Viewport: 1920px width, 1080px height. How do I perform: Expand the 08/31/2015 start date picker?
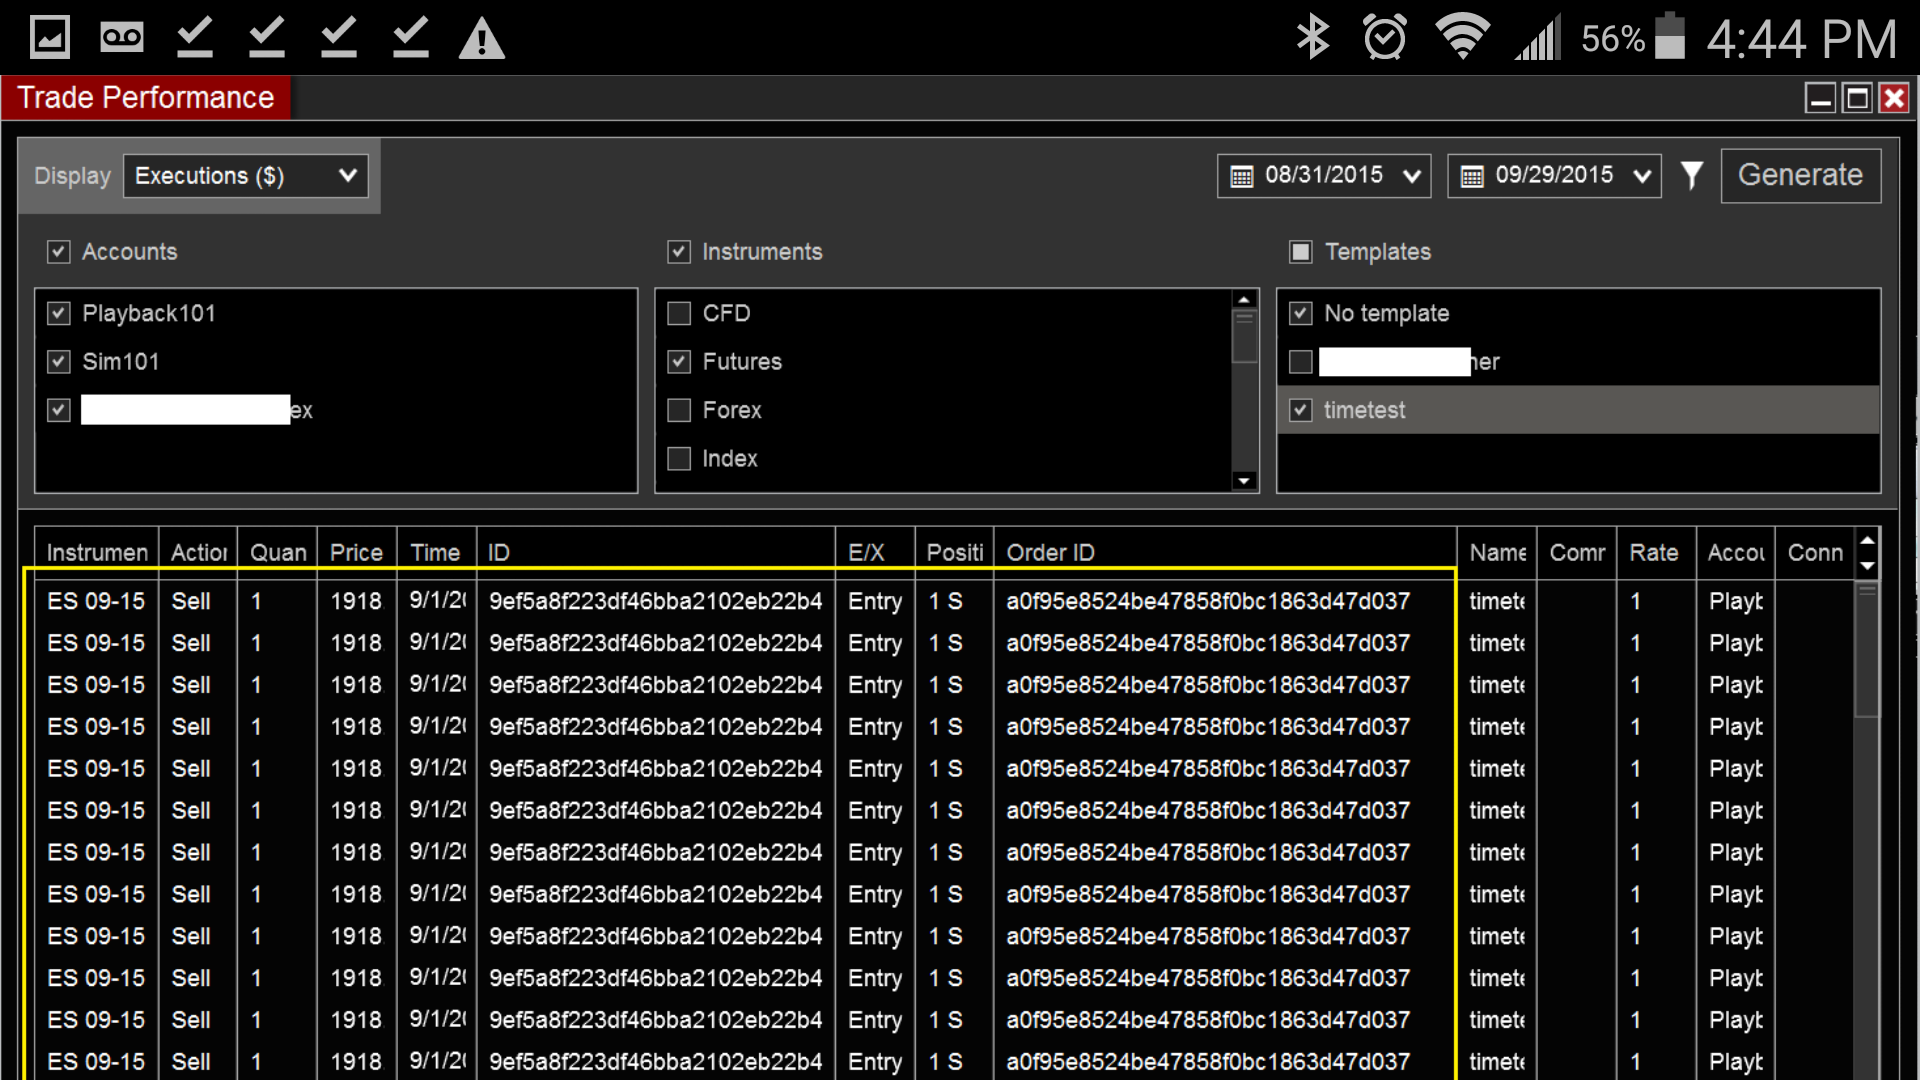[x=1411, y=177]
